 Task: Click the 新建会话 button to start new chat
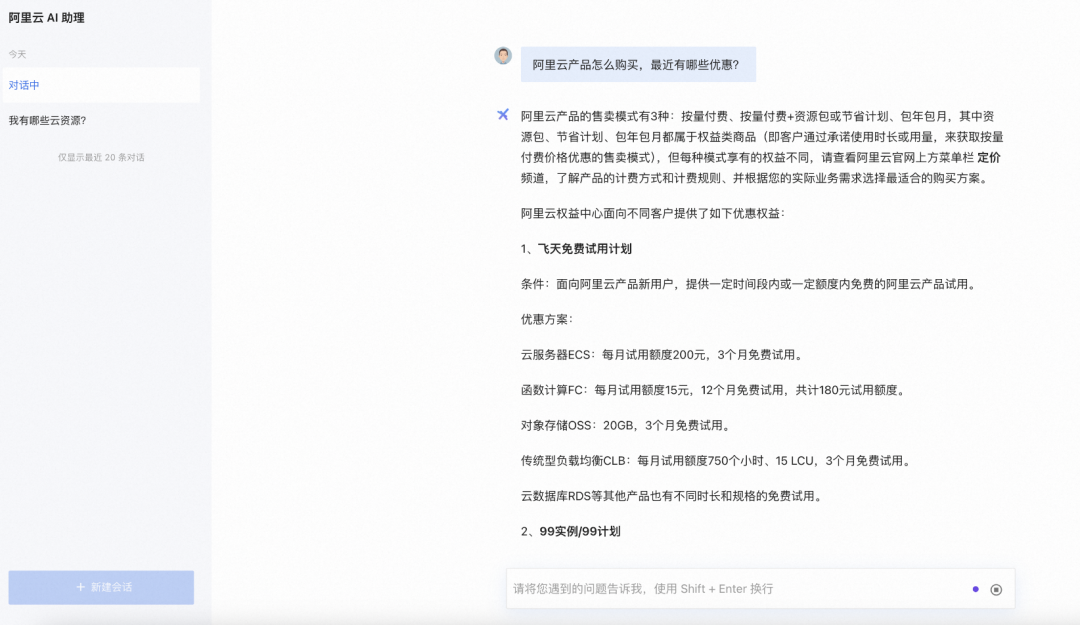point(100,587)
